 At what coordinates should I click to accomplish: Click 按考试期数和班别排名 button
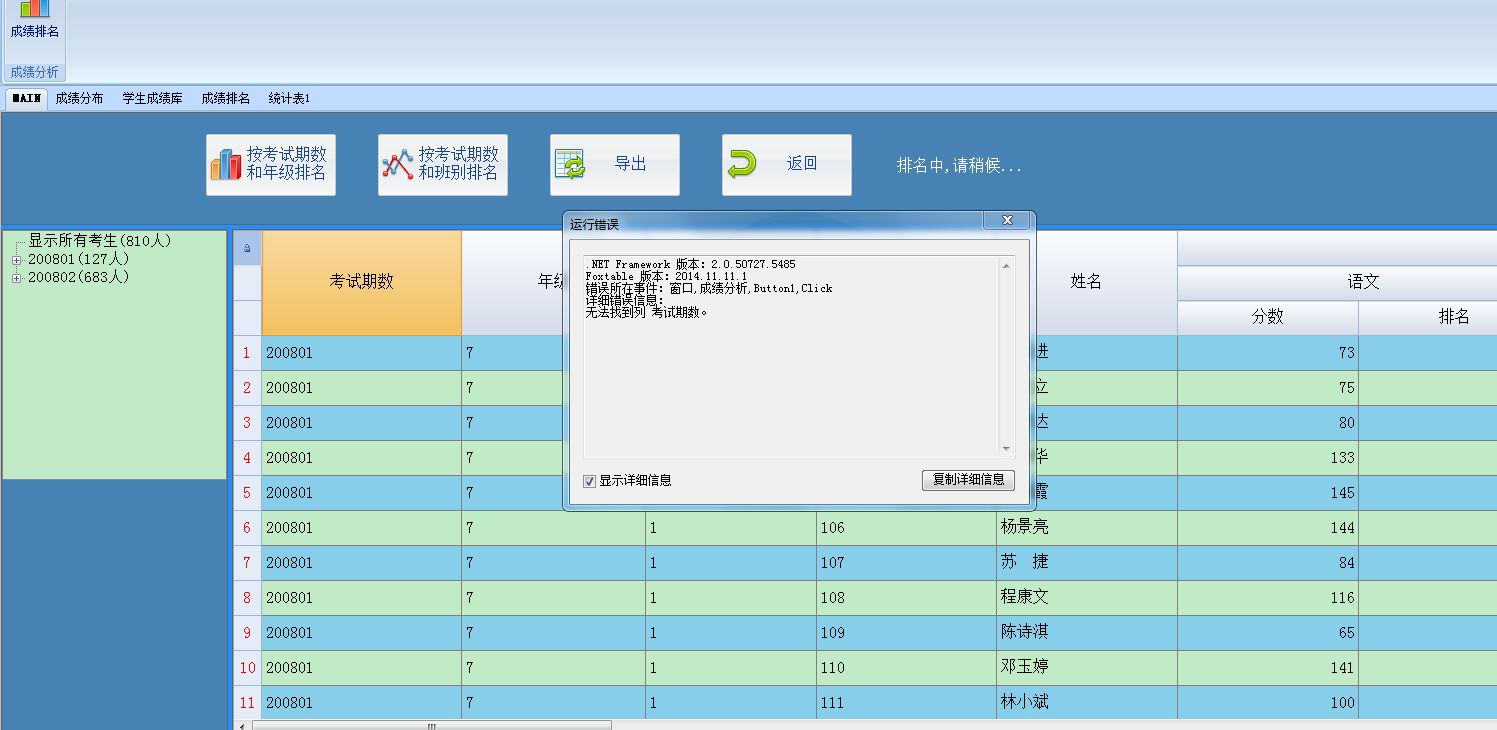coord(443,165)
